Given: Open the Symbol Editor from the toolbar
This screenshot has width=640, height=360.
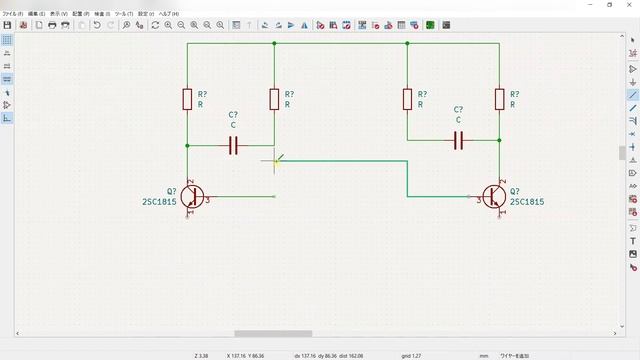Looking at the screenshot, I should click(x=320, y=25).
